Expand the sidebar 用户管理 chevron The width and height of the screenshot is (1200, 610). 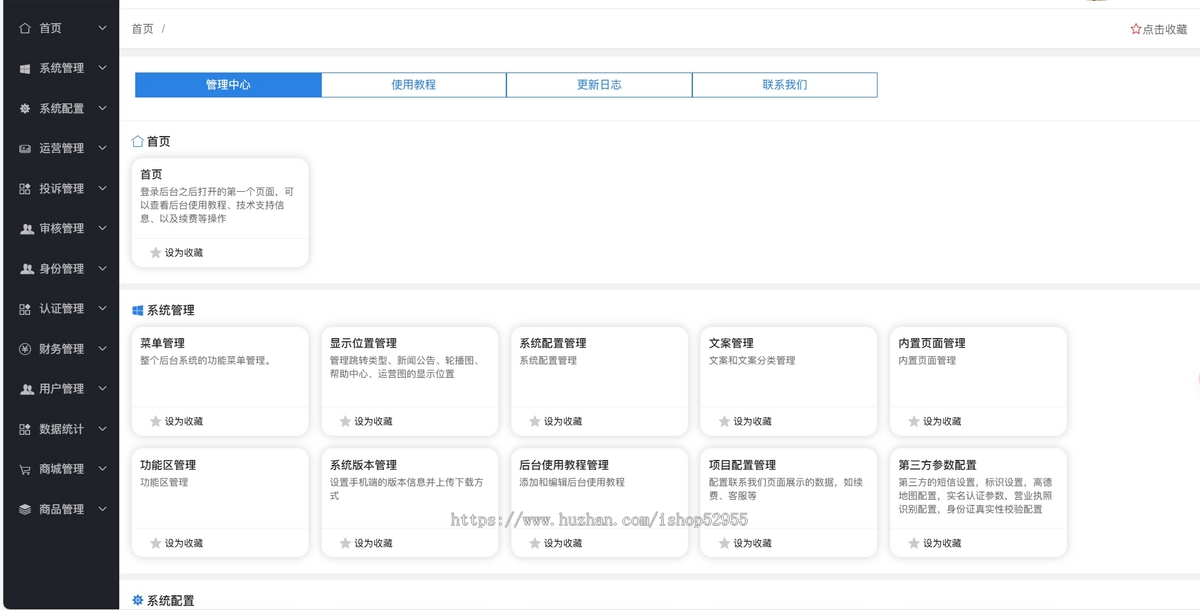(x=102, y=389)
